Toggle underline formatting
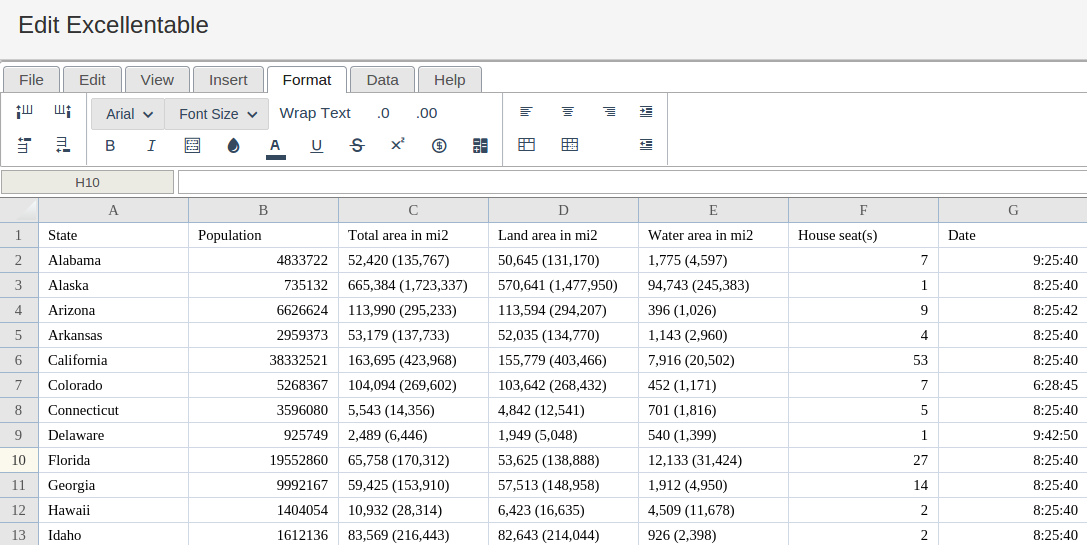The height and width of the screenshot is (545, 1087). pos(317,146)
